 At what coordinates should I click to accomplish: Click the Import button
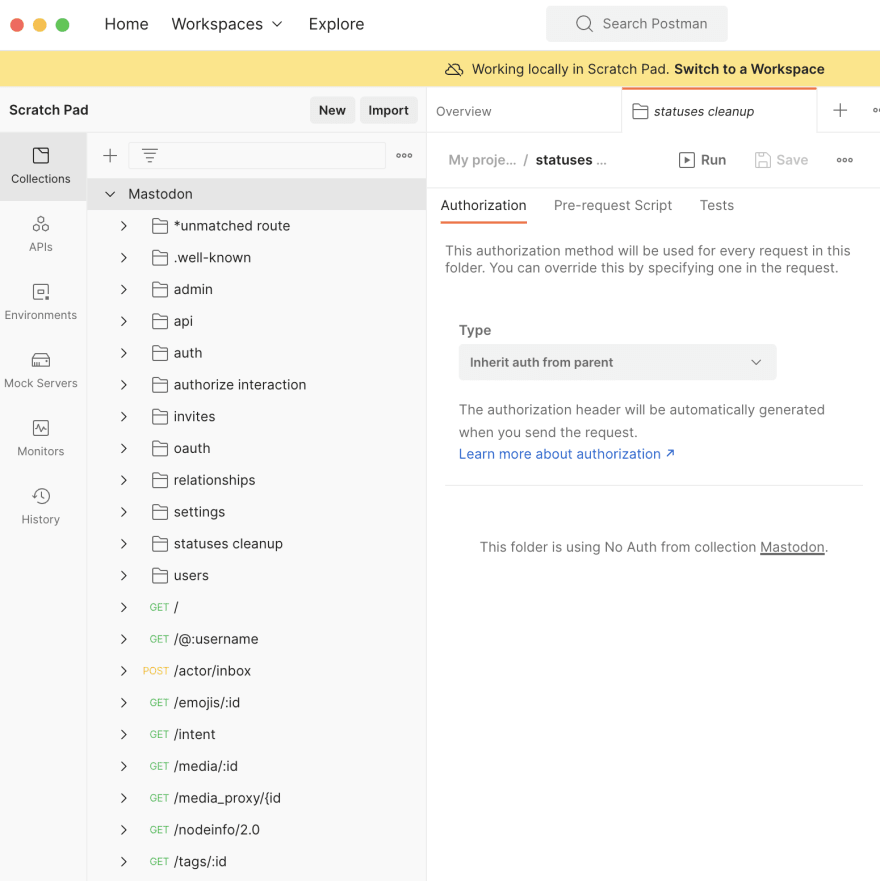point(388,110)
